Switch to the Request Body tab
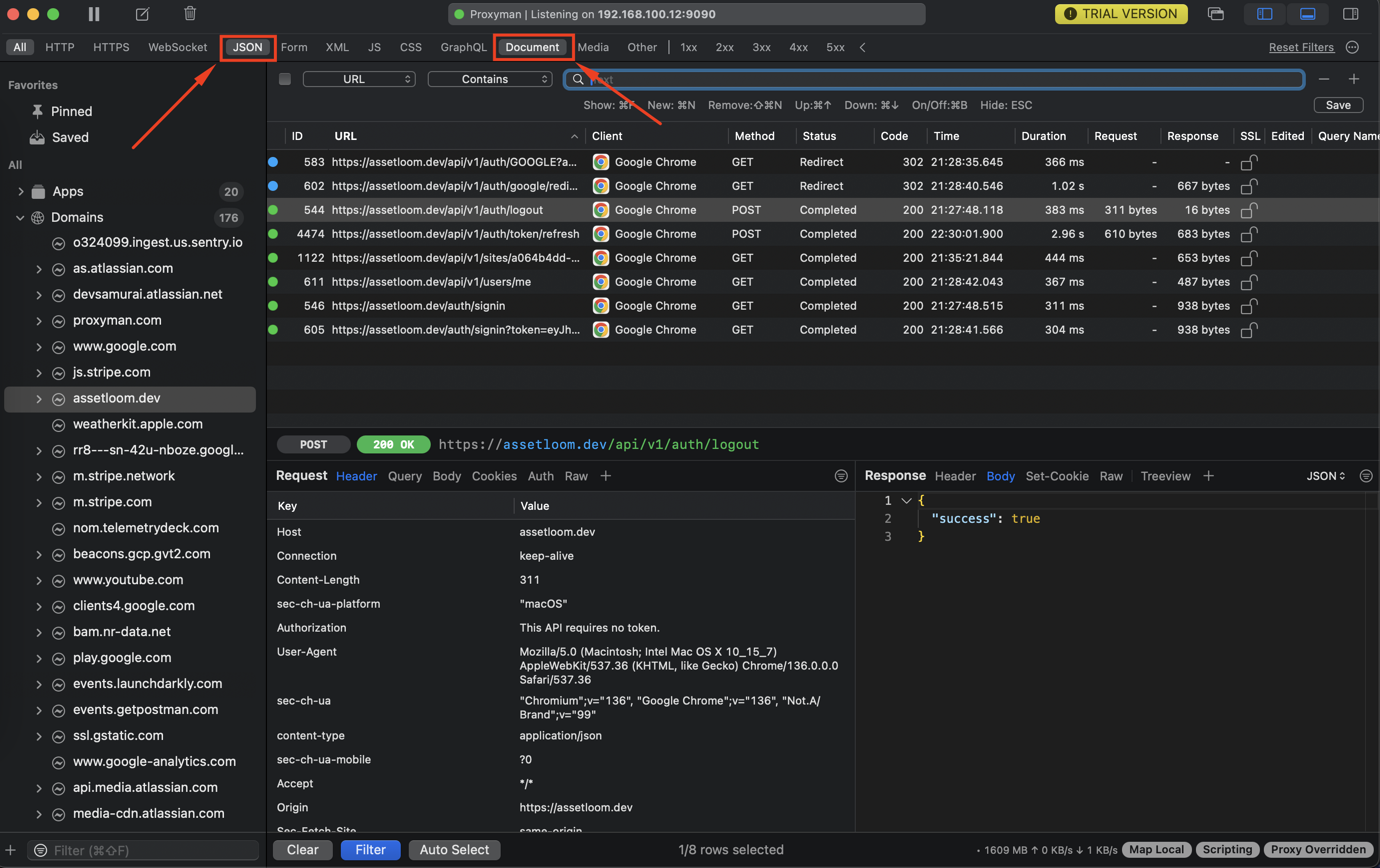The height and width of the screenshot is (868, 1380). coord(447,476)
